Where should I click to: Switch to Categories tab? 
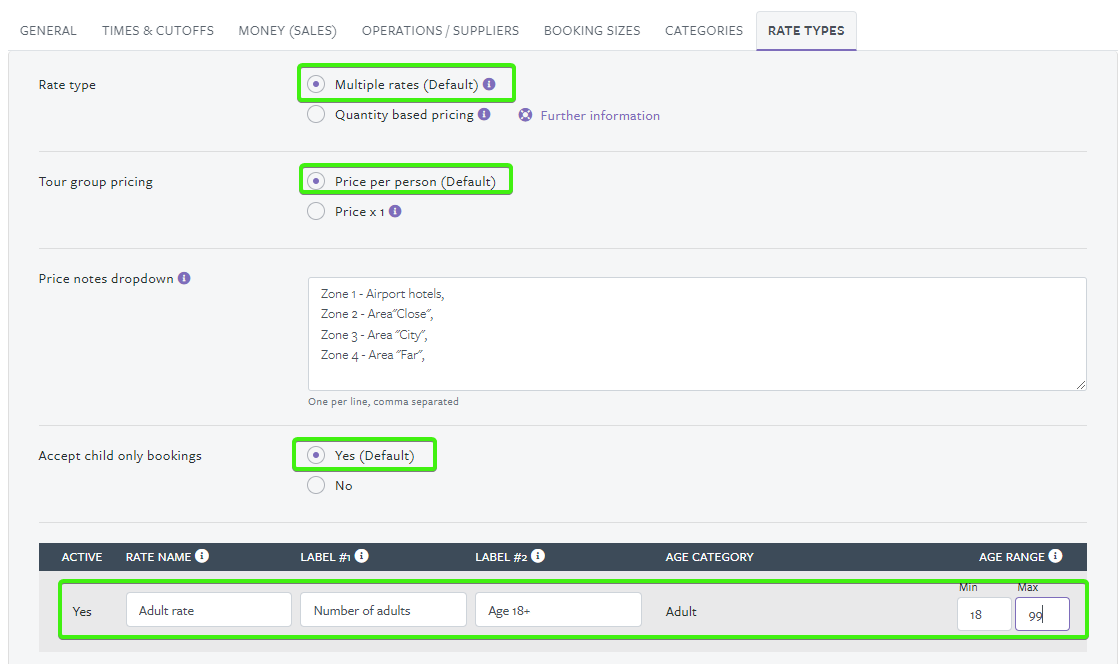click(x=704, y=31)
